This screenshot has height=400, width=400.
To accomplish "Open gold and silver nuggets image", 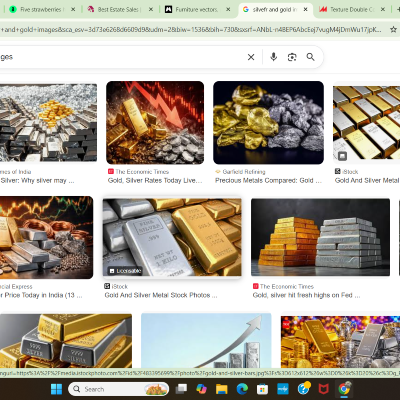I will click(268, 123).
